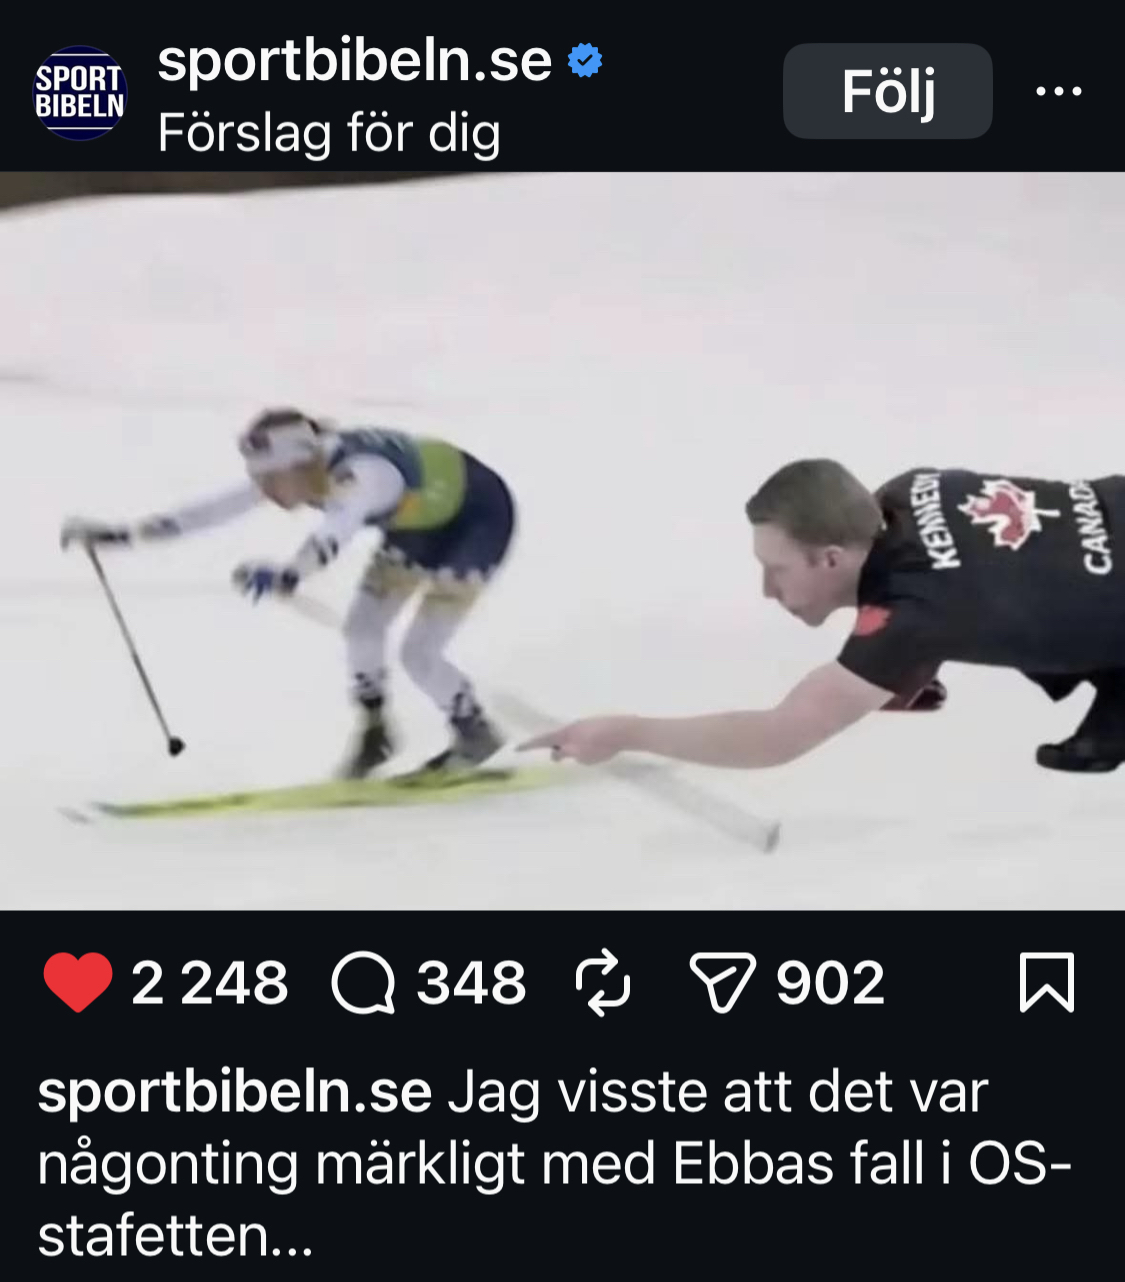
Task: Follow the account with Följ button
Action: 887,91
